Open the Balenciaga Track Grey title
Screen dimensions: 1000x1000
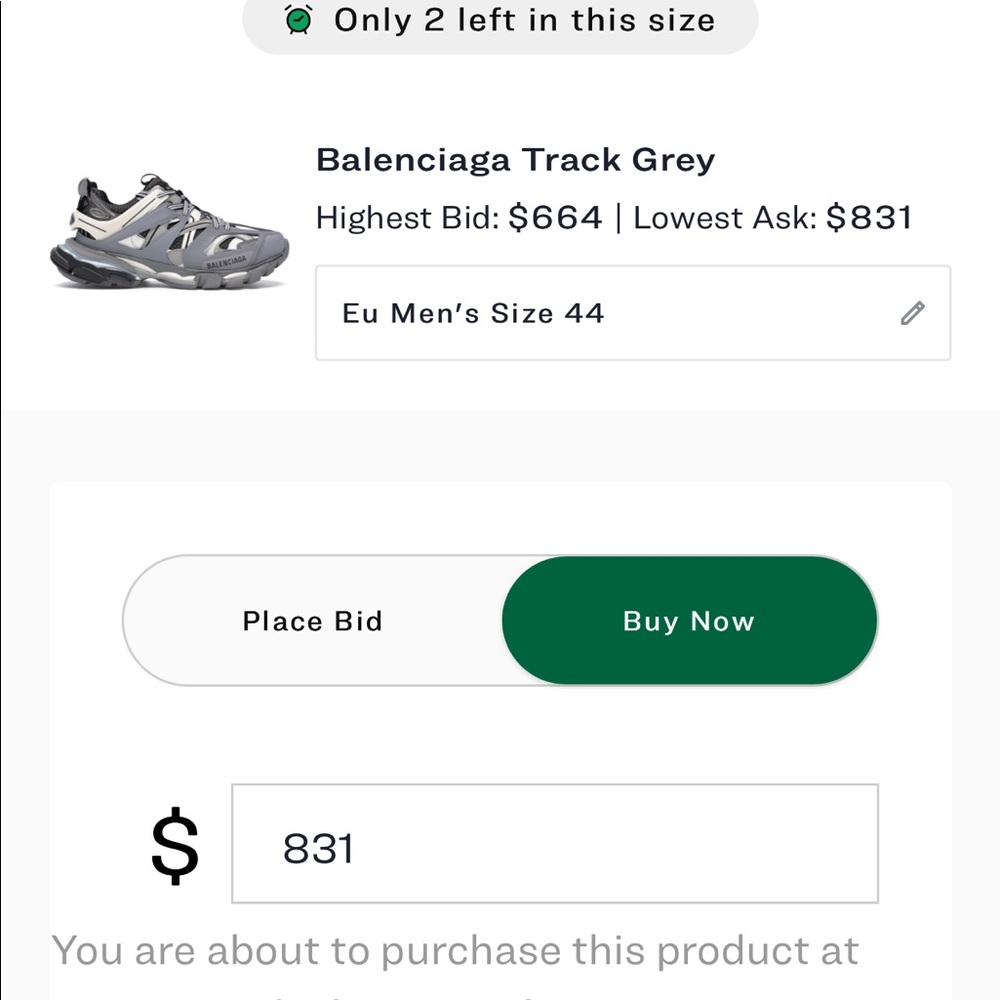[515, 160]
